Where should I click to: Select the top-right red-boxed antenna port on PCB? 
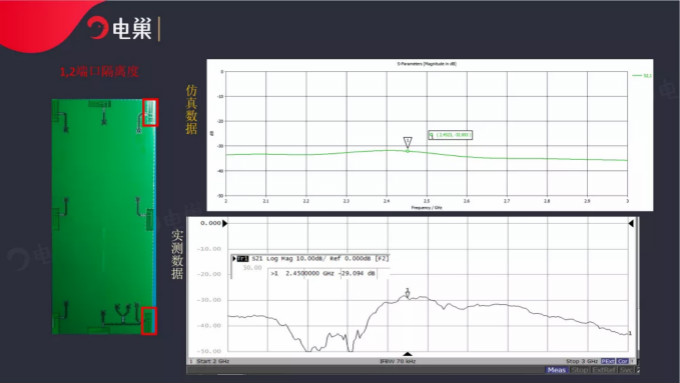(x=150, y=113)
